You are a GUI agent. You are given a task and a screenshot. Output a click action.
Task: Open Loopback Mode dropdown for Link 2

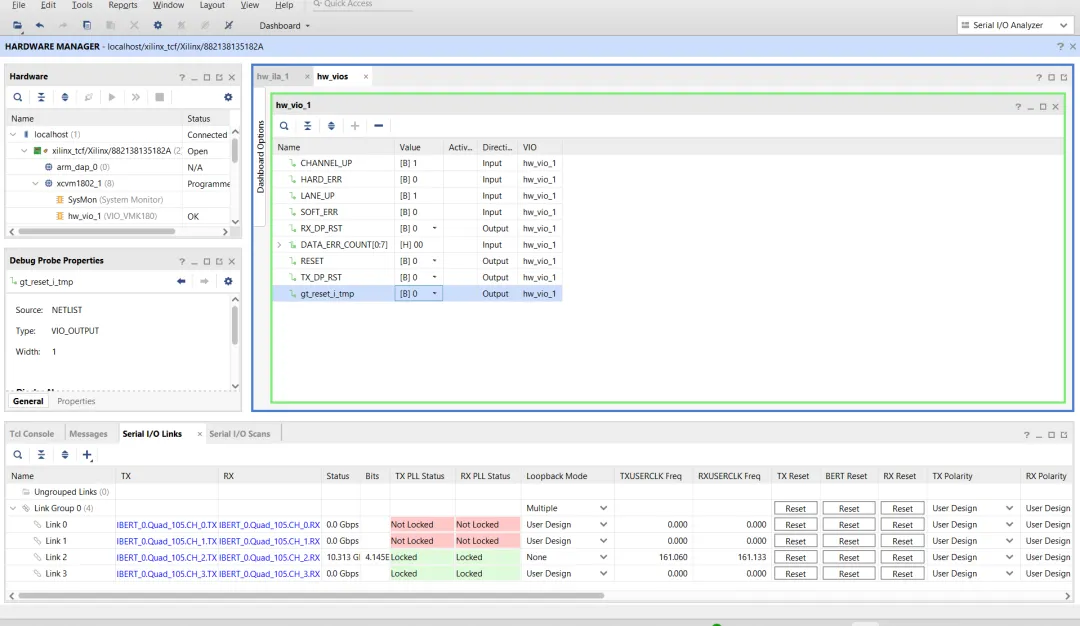603,557
